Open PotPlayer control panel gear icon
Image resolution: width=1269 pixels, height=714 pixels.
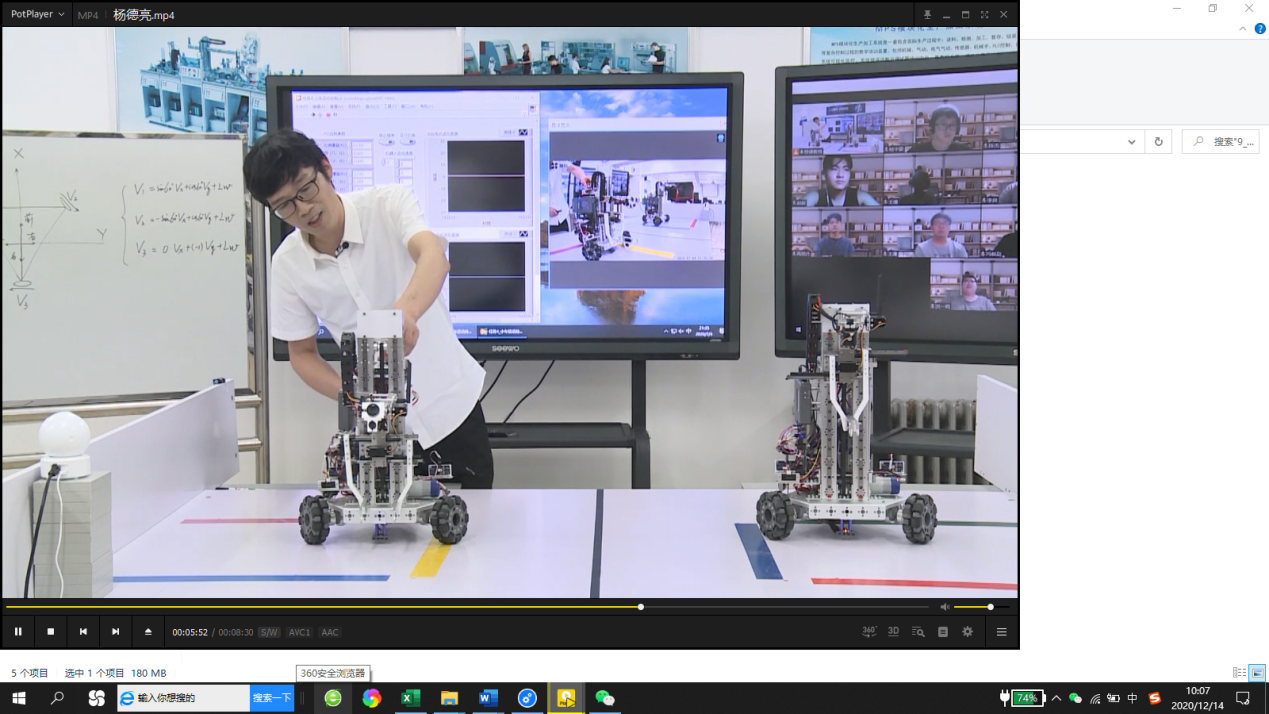(967, 632)
